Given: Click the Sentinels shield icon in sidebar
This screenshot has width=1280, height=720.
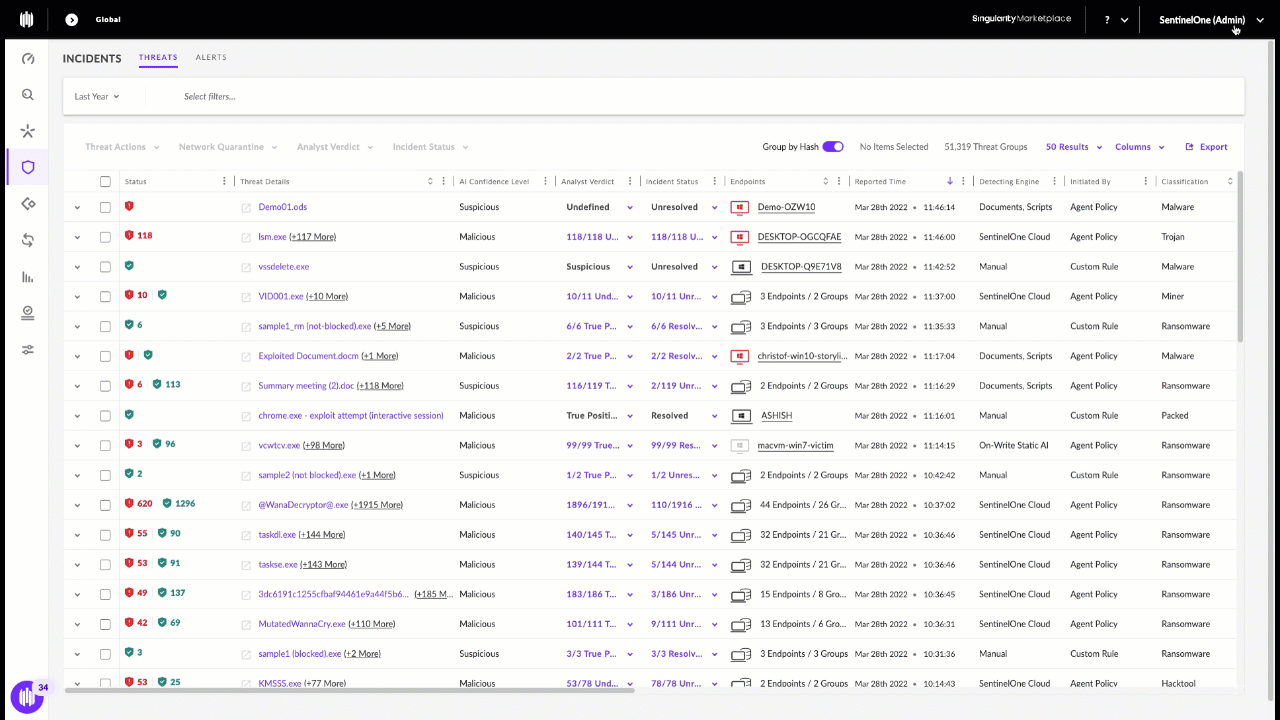Looking at the screenshot, I should (28, 167).
